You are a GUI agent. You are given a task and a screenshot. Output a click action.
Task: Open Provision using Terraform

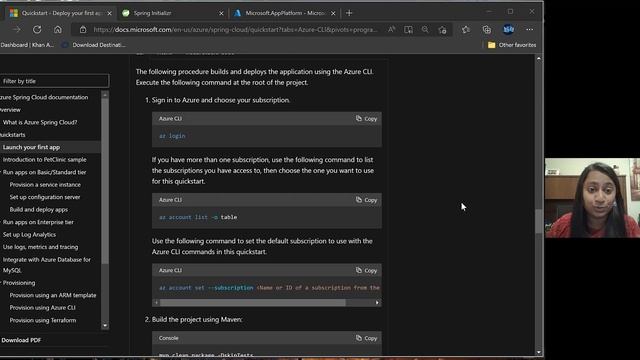point(43,320)
